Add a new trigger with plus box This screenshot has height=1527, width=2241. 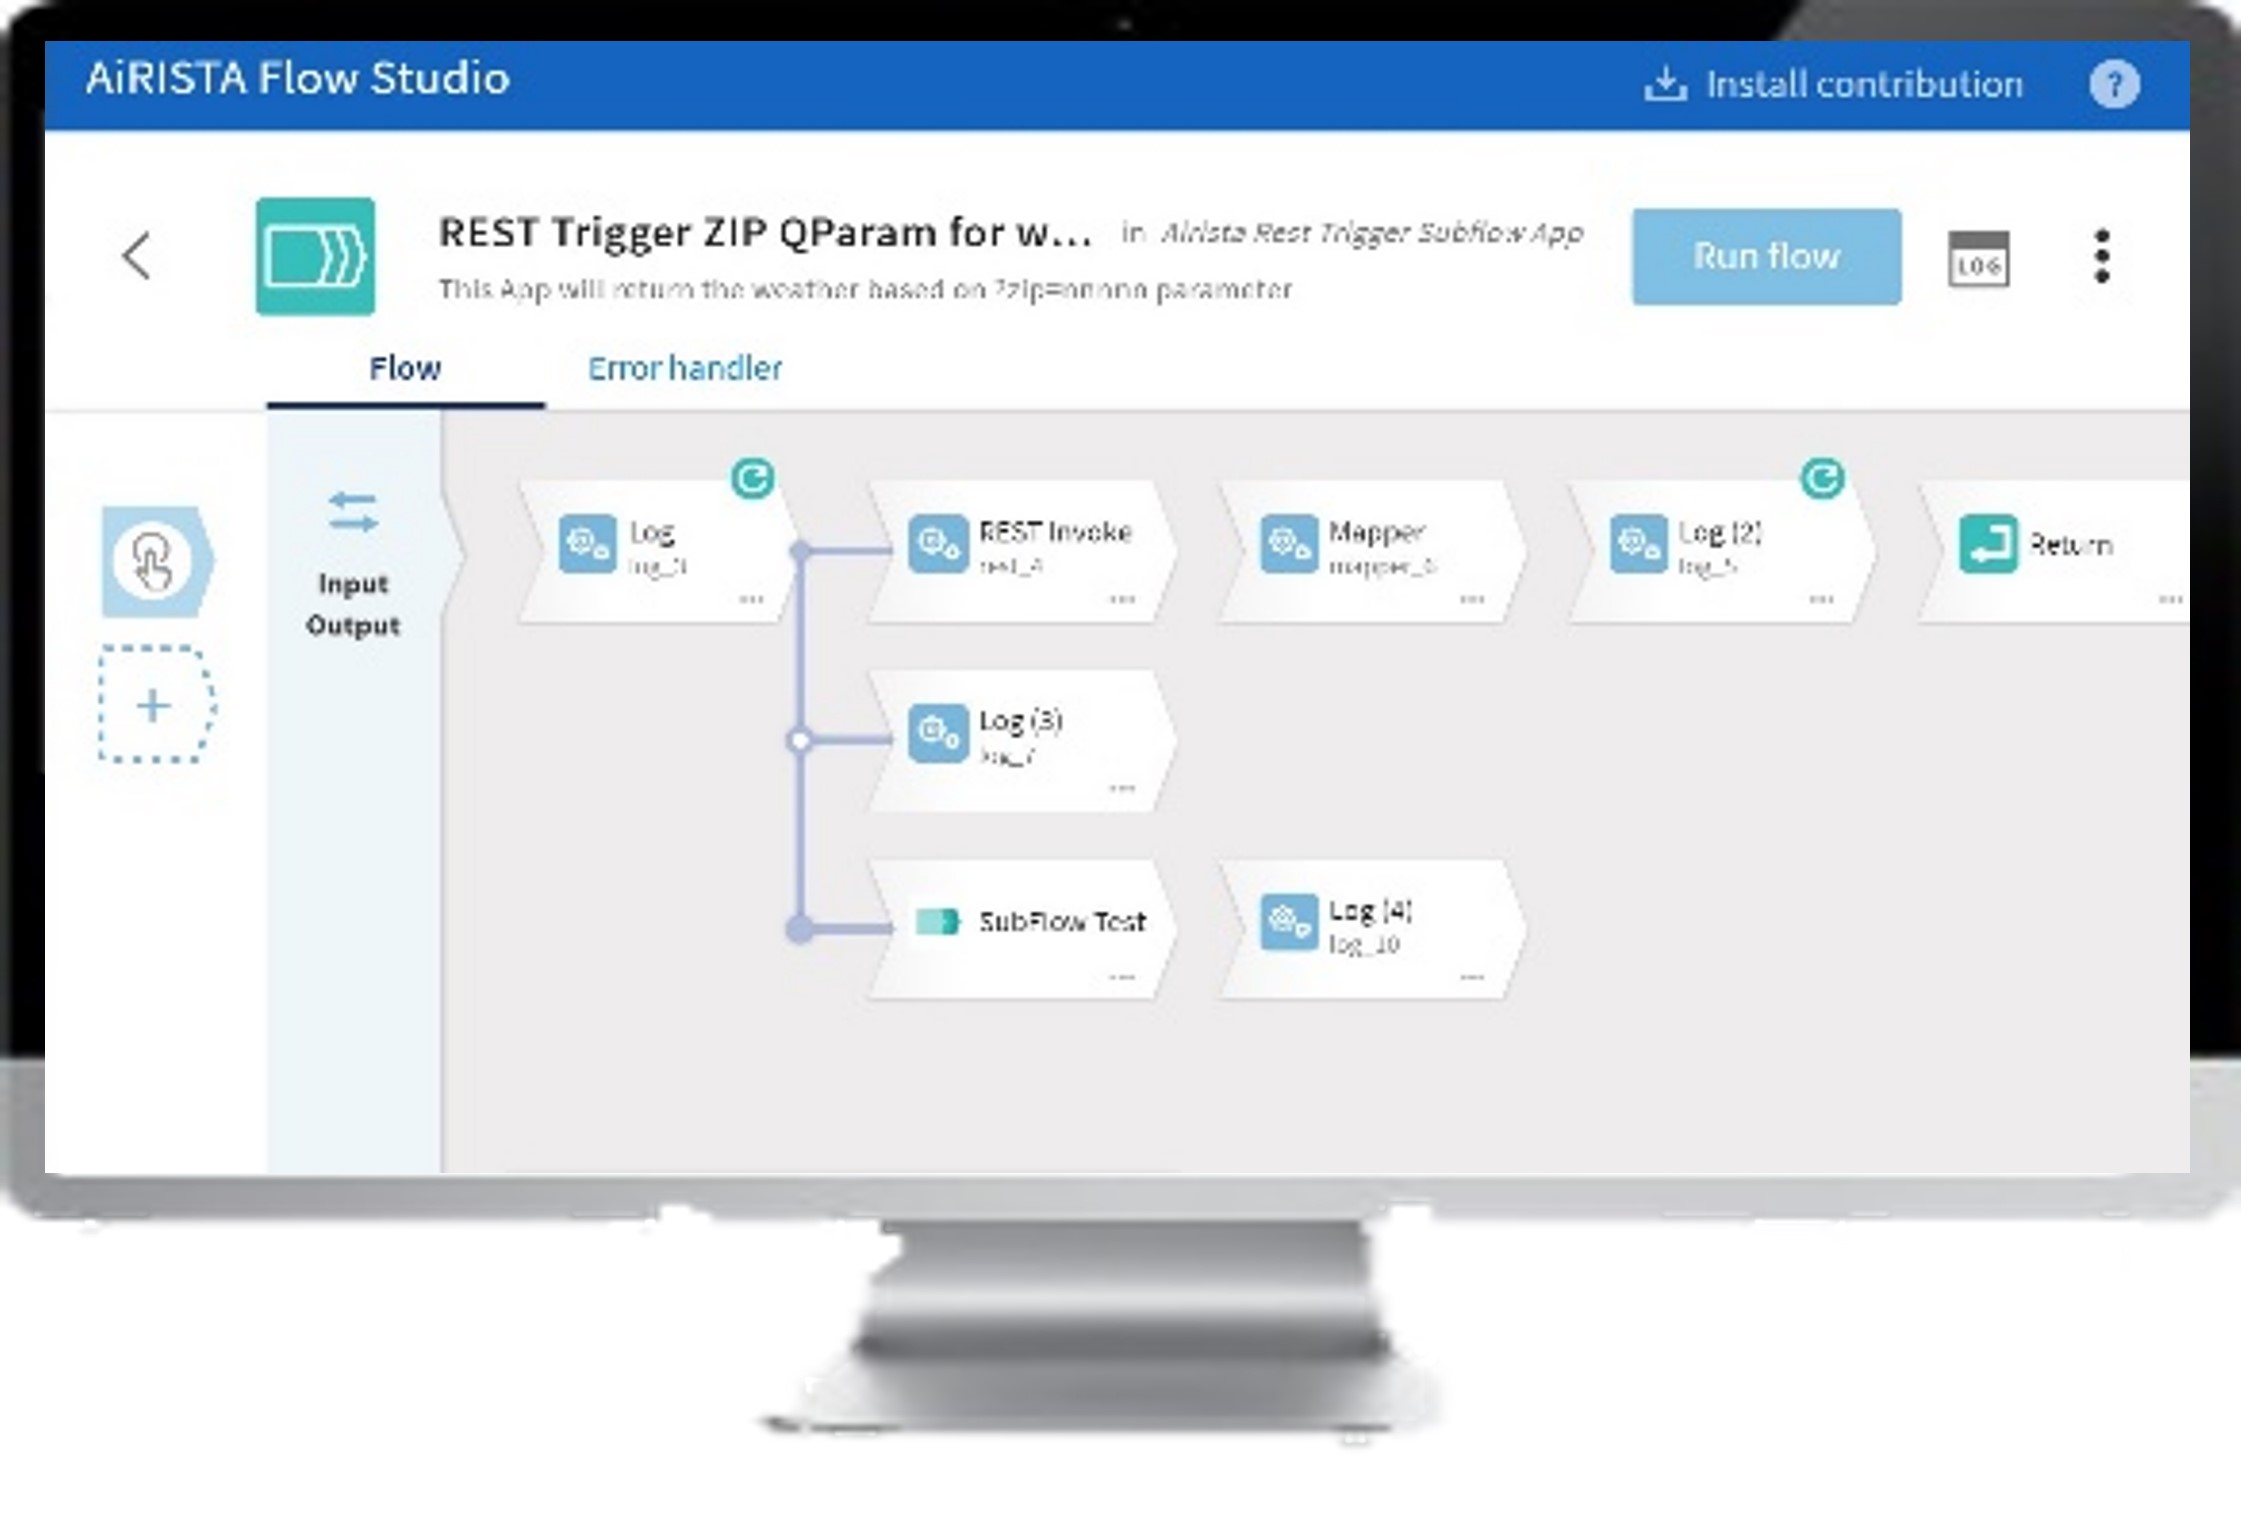pos(155,705)
